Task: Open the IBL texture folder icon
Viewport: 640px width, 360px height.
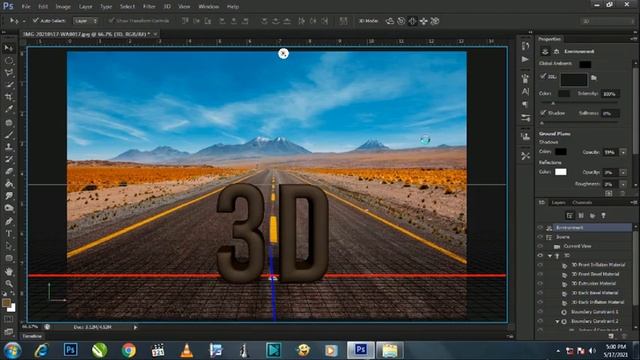Action: [x=594, y=78]
